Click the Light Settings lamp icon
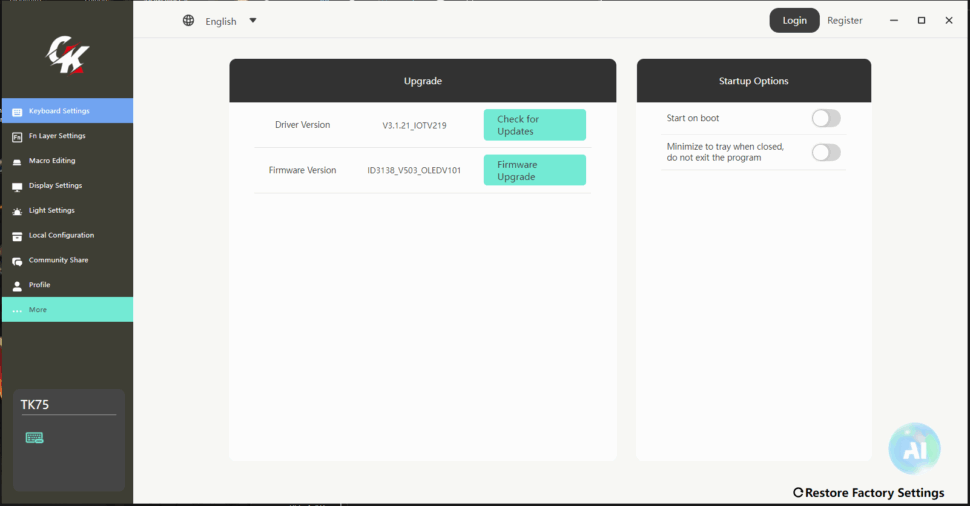The height and width of the screenshot is (506, 970). pos(17,211)
